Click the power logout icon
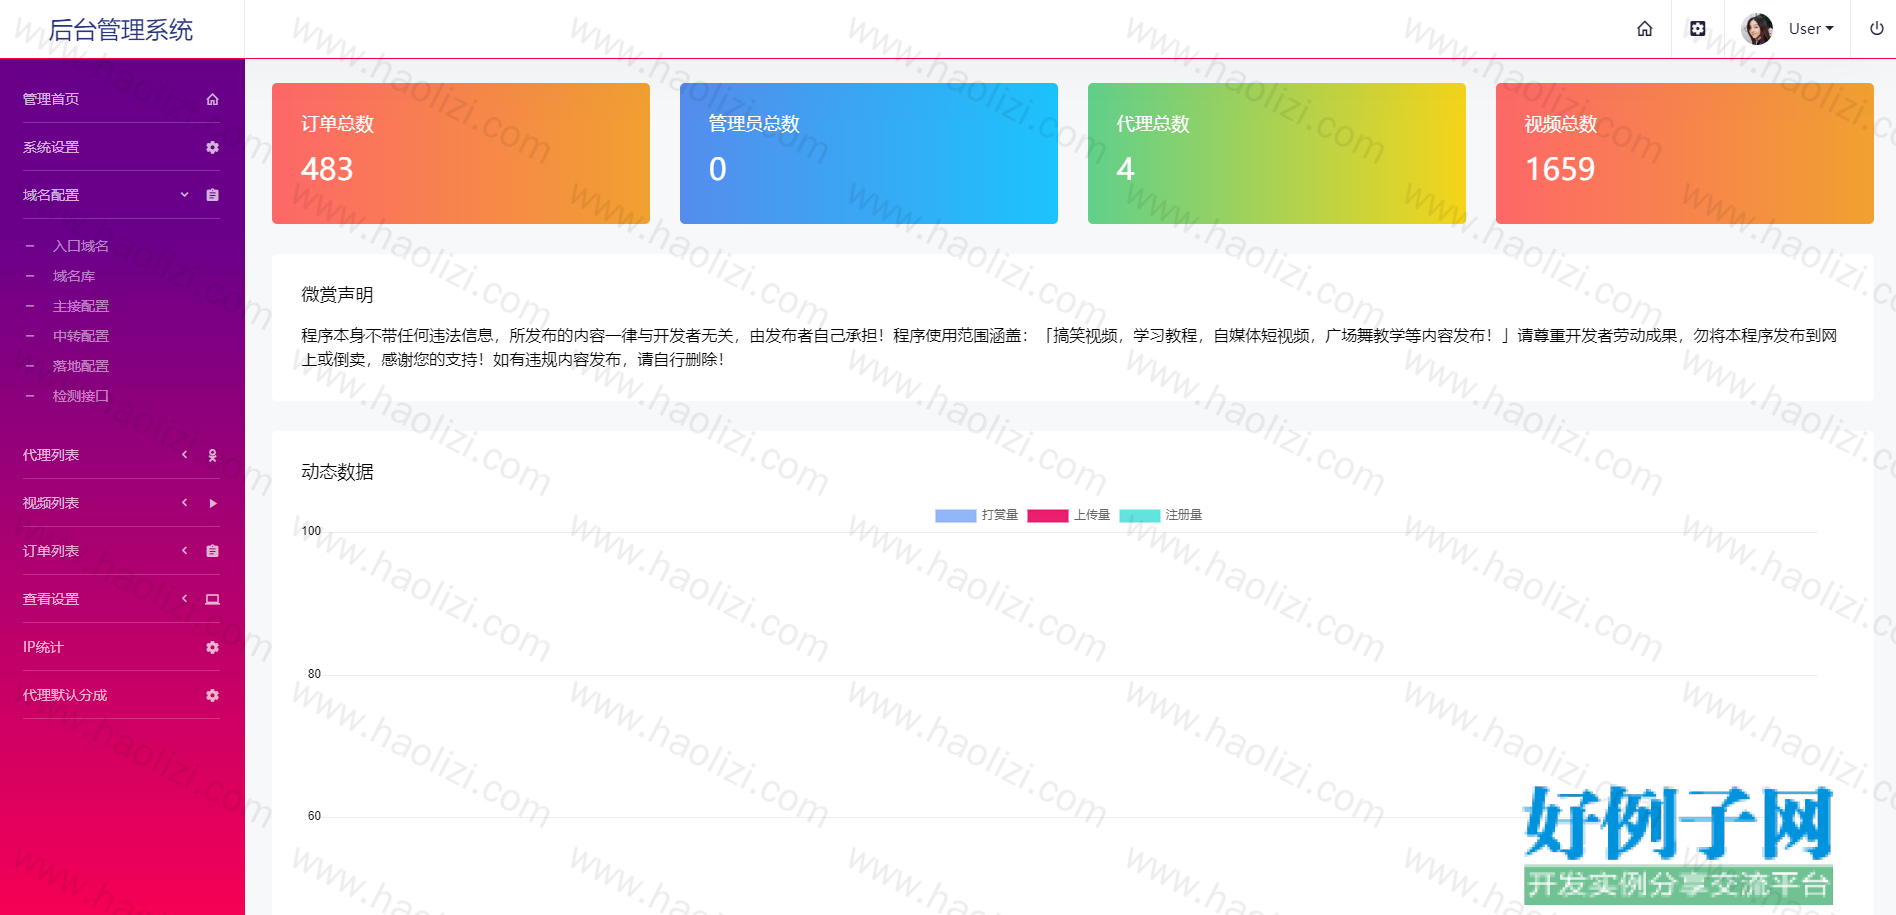 pos(1877,29)
